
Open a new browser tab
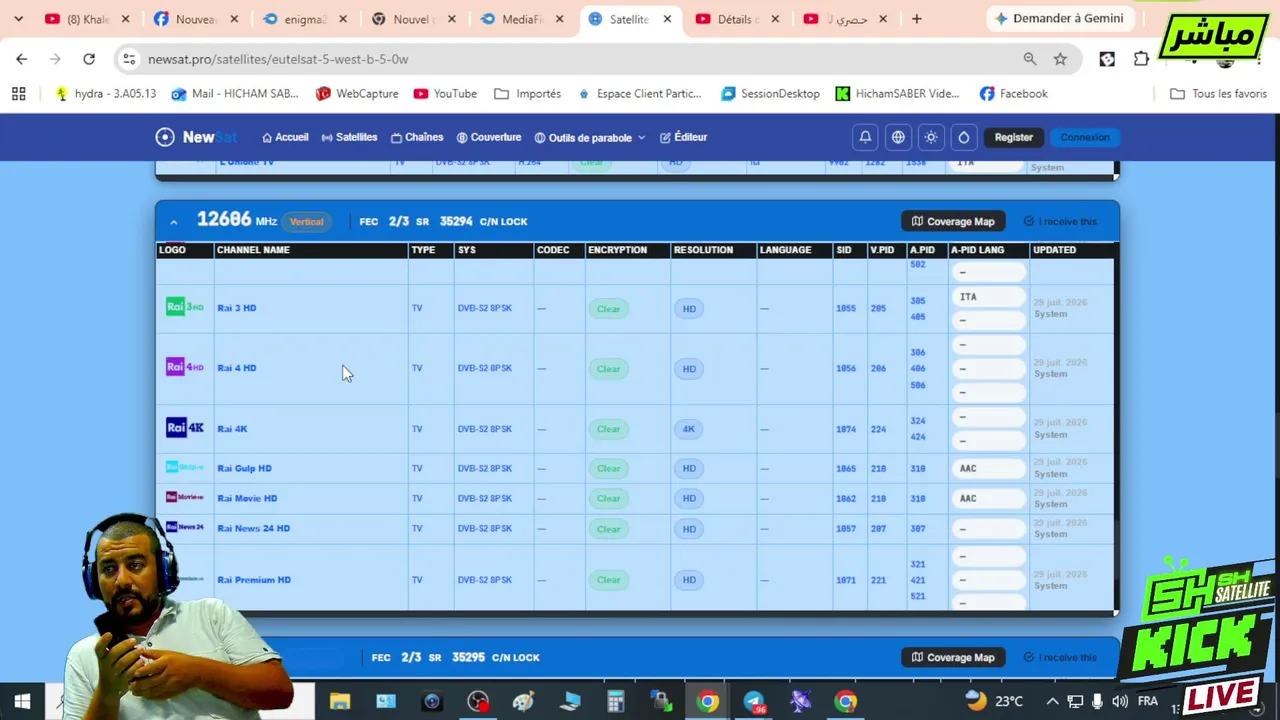point(916,19)
